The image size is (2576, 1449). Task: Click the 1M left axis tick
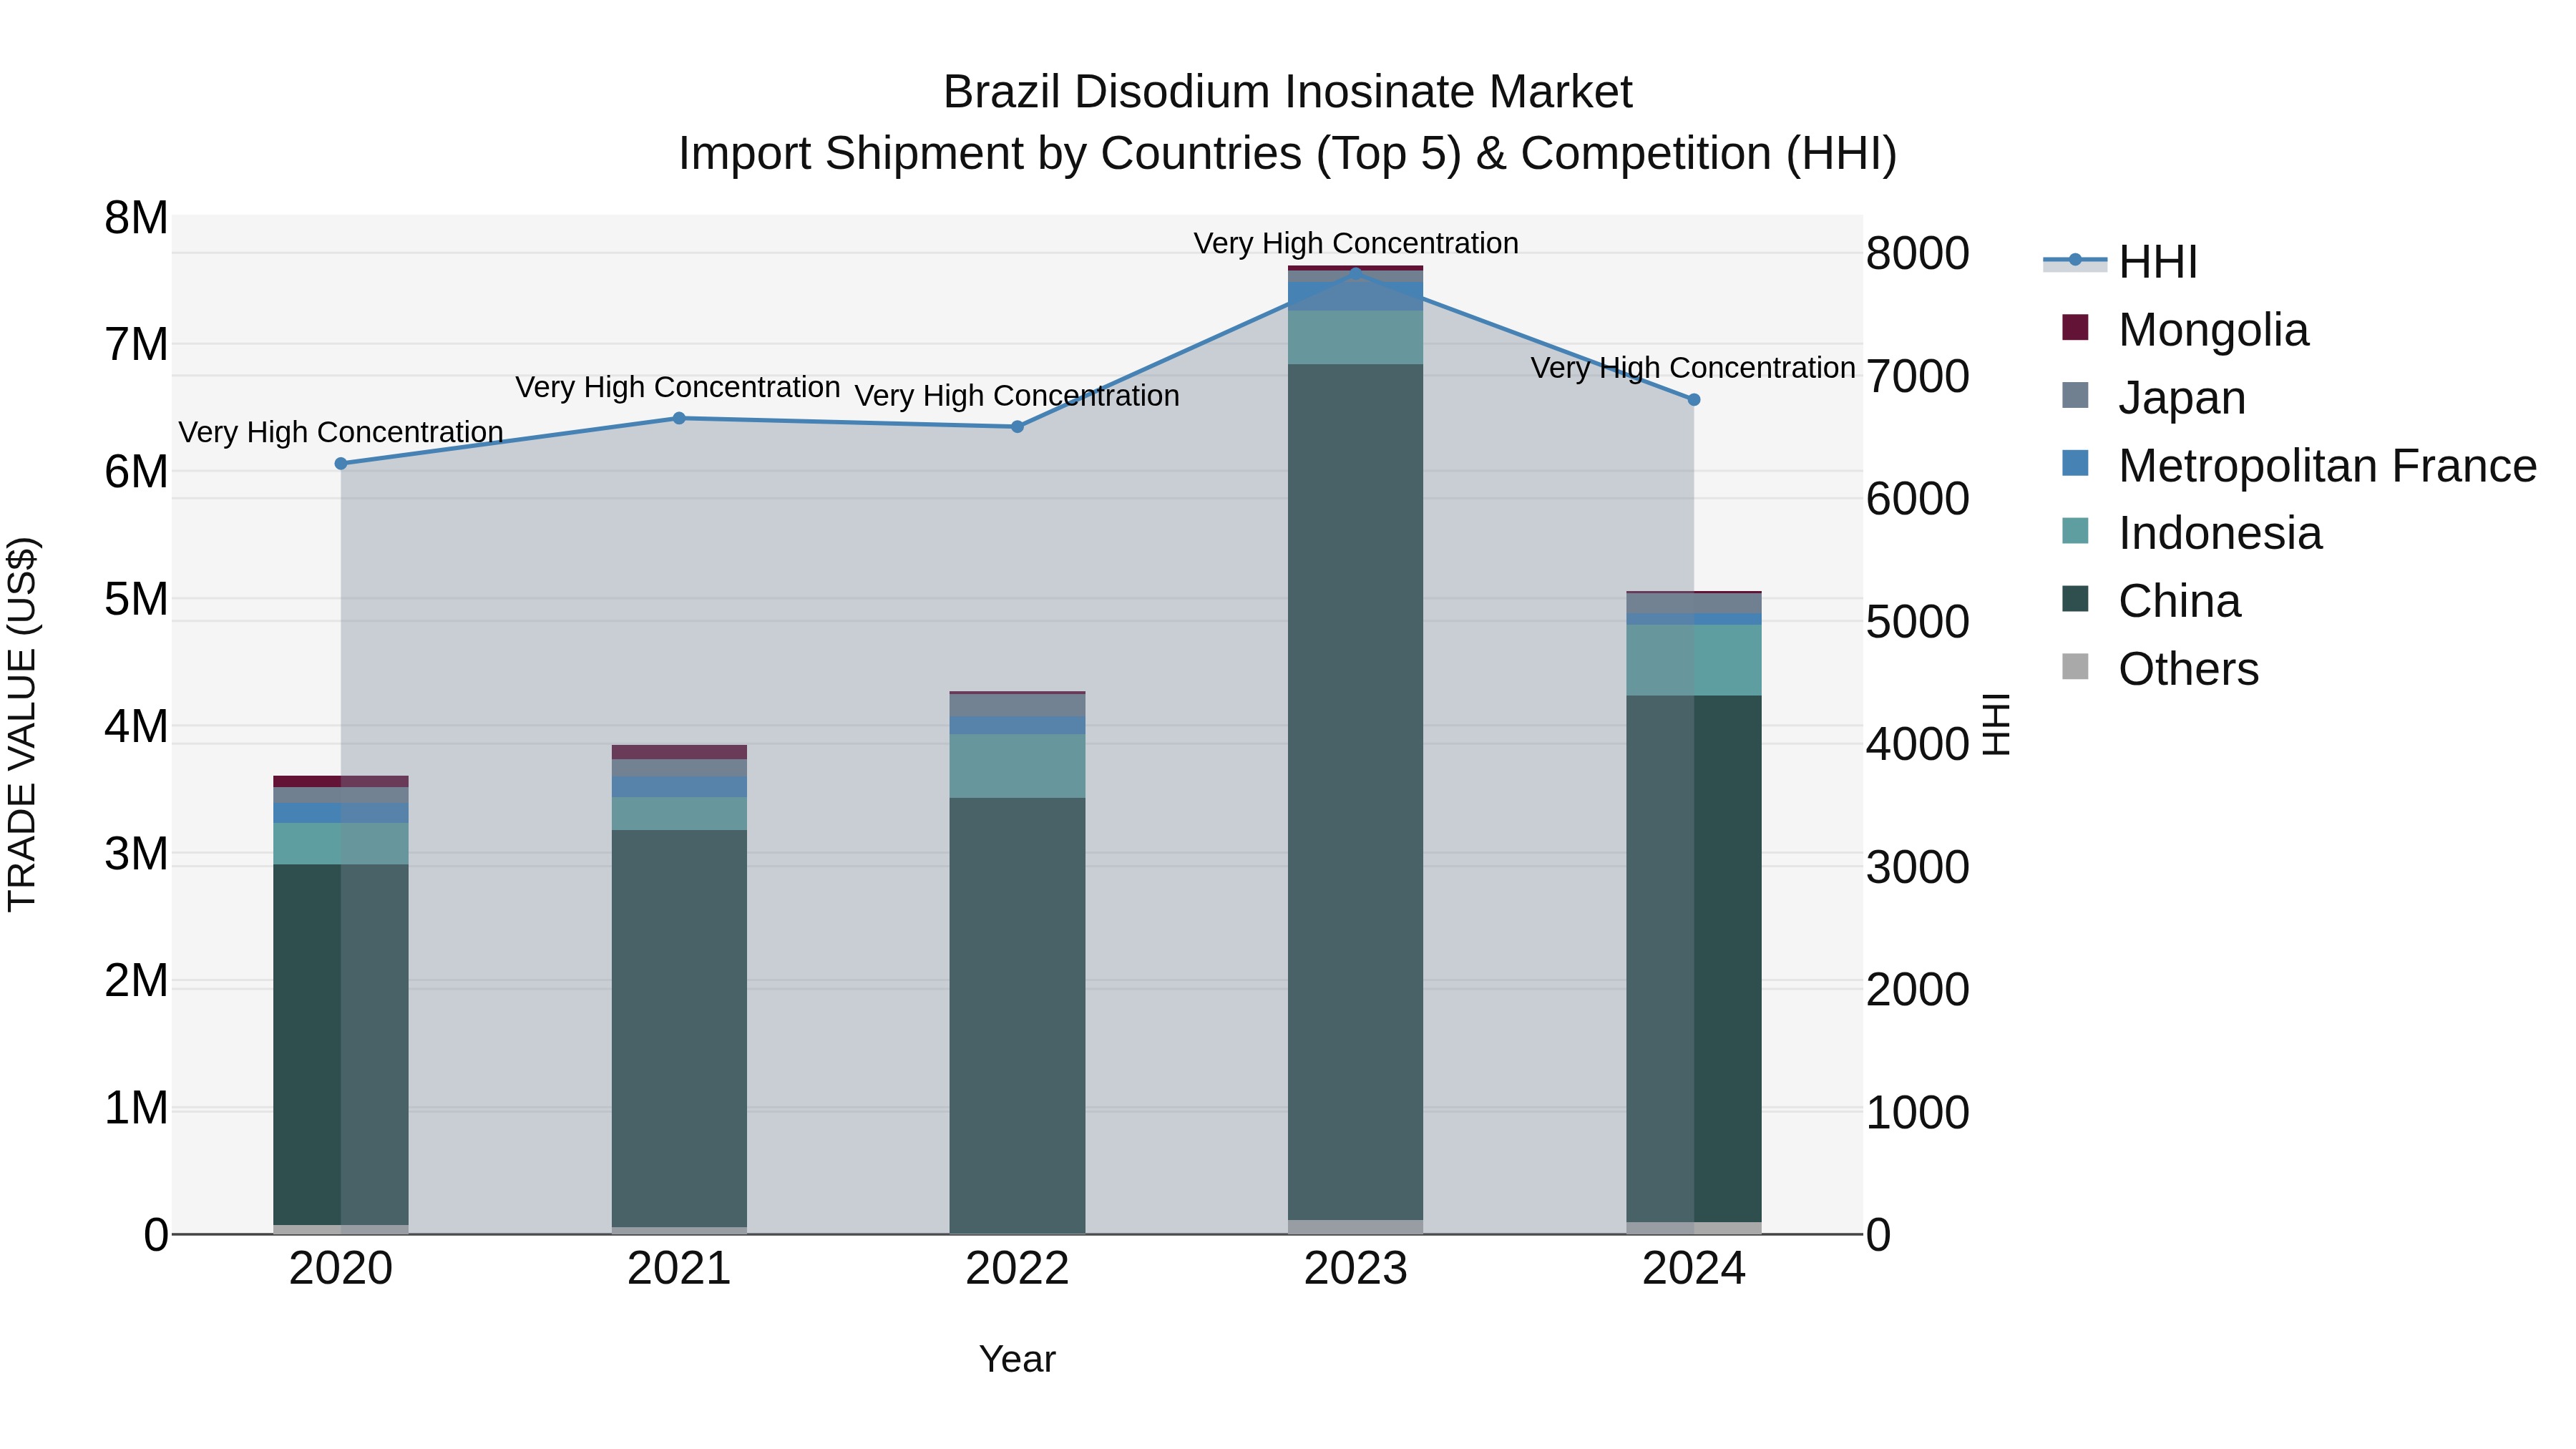click(136, 1109)
